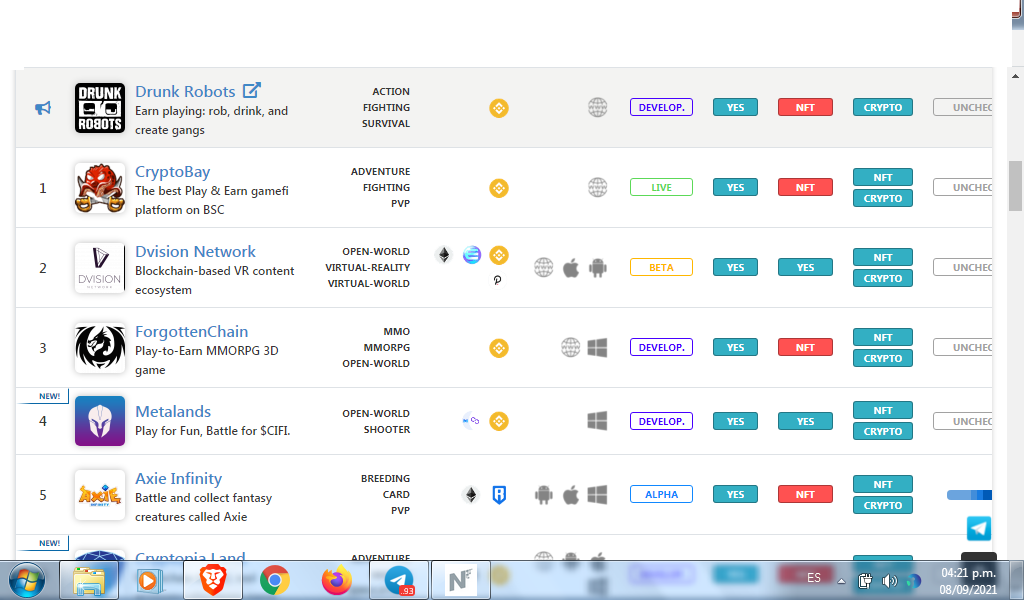Open Firefox from the taskbar

point(336,580)
